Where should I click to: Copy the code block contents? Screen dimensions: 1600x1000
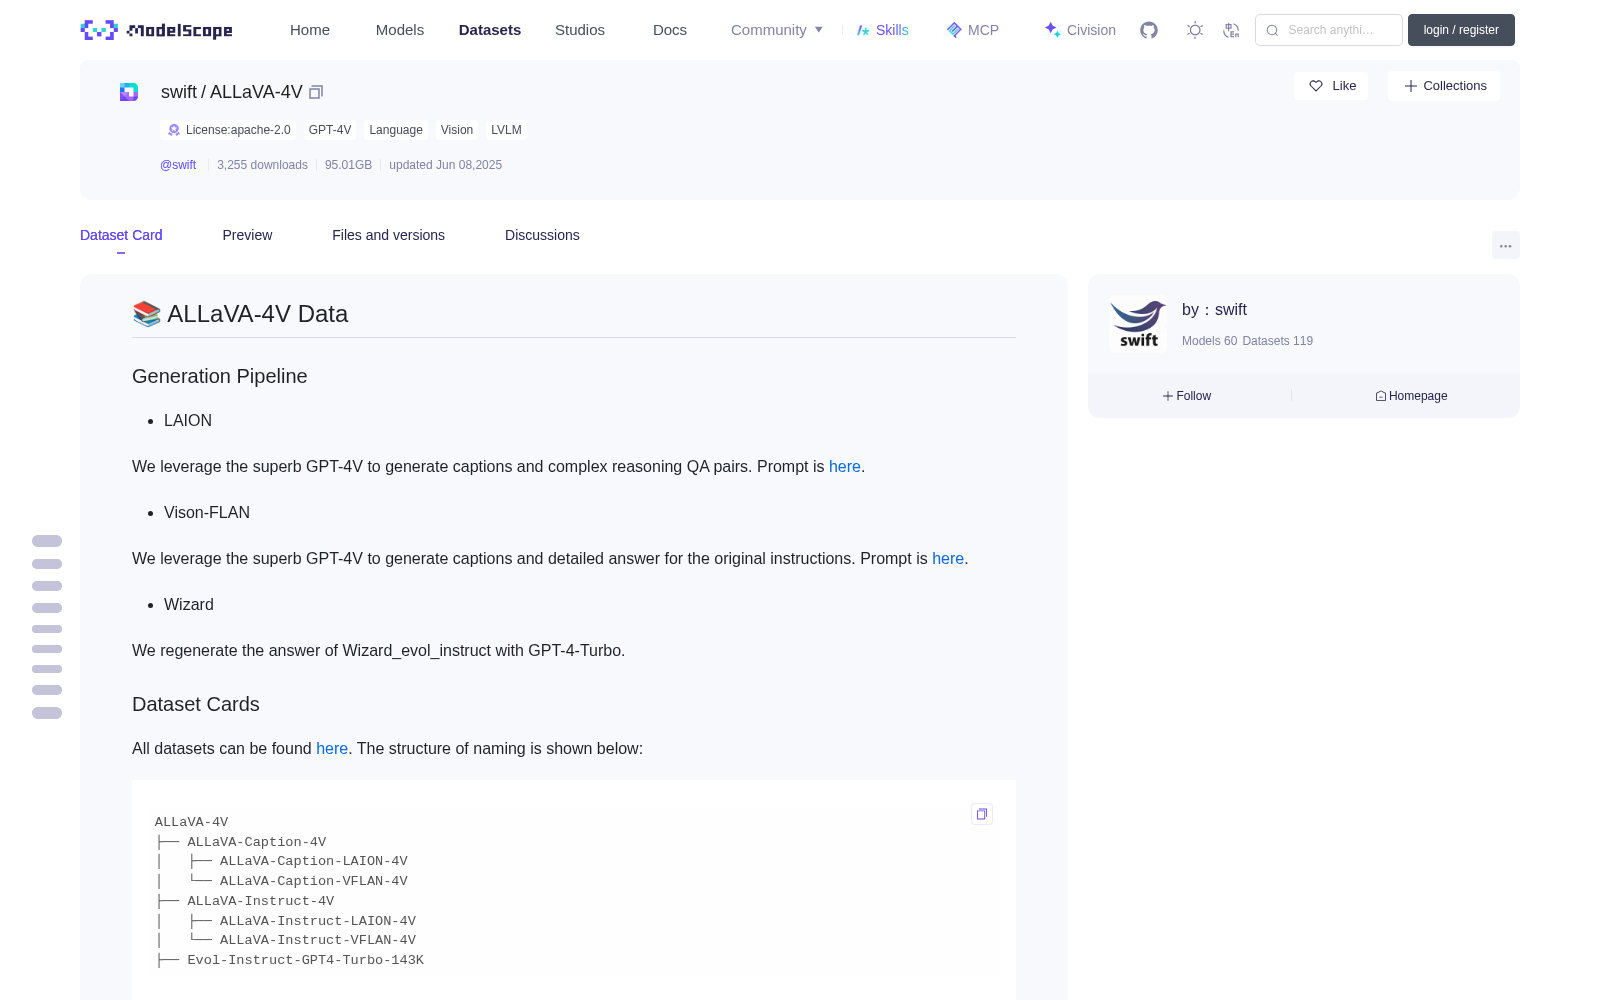click(x=982, y=814)
